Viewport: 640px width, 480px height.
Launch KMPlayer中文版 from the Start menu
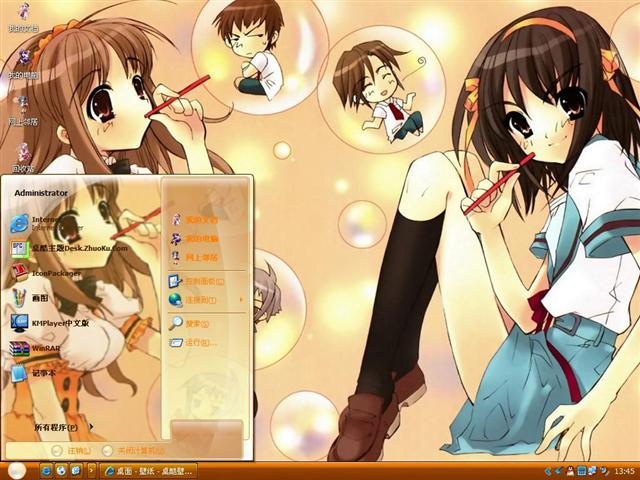point(50,323)
